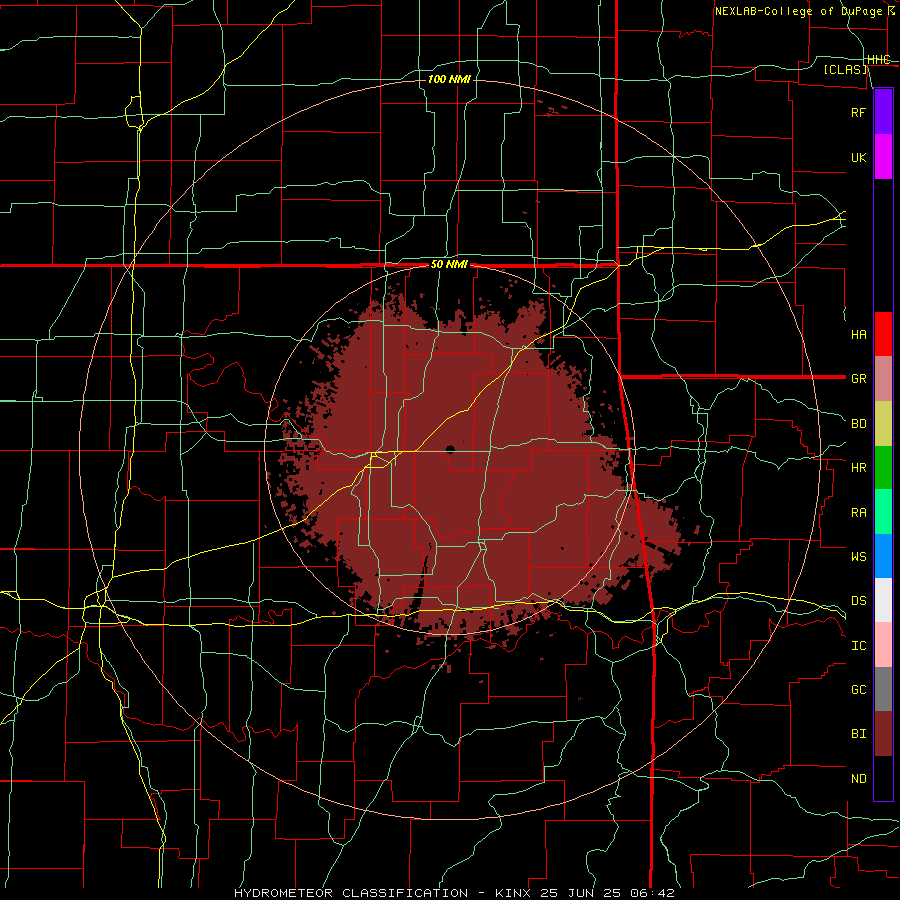The width and height of the screenshot is (900, 900).
Task: Click the 'UK' legend label
Action: [x=858, y=157]
